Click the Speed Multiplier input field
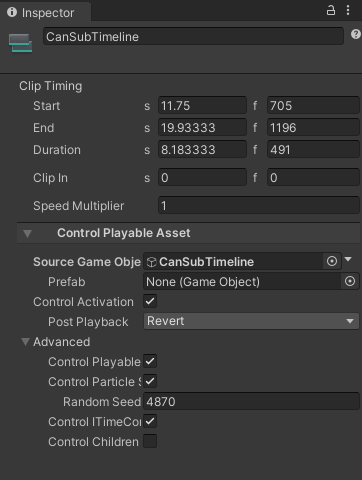The width and height of the screenshot is (362, 480). coord(259,205)
